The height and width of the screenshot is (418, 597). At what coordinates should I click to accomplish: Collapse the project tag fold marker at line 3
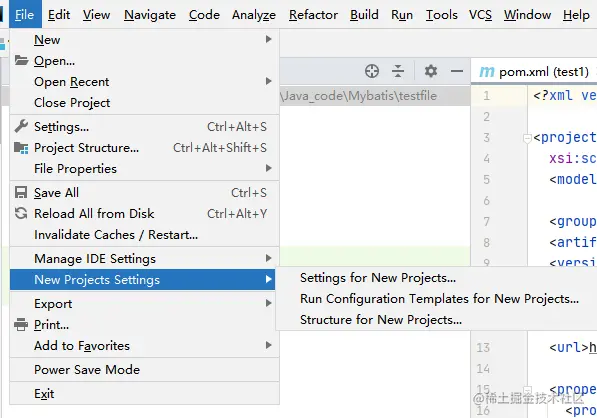coord(527,138)
